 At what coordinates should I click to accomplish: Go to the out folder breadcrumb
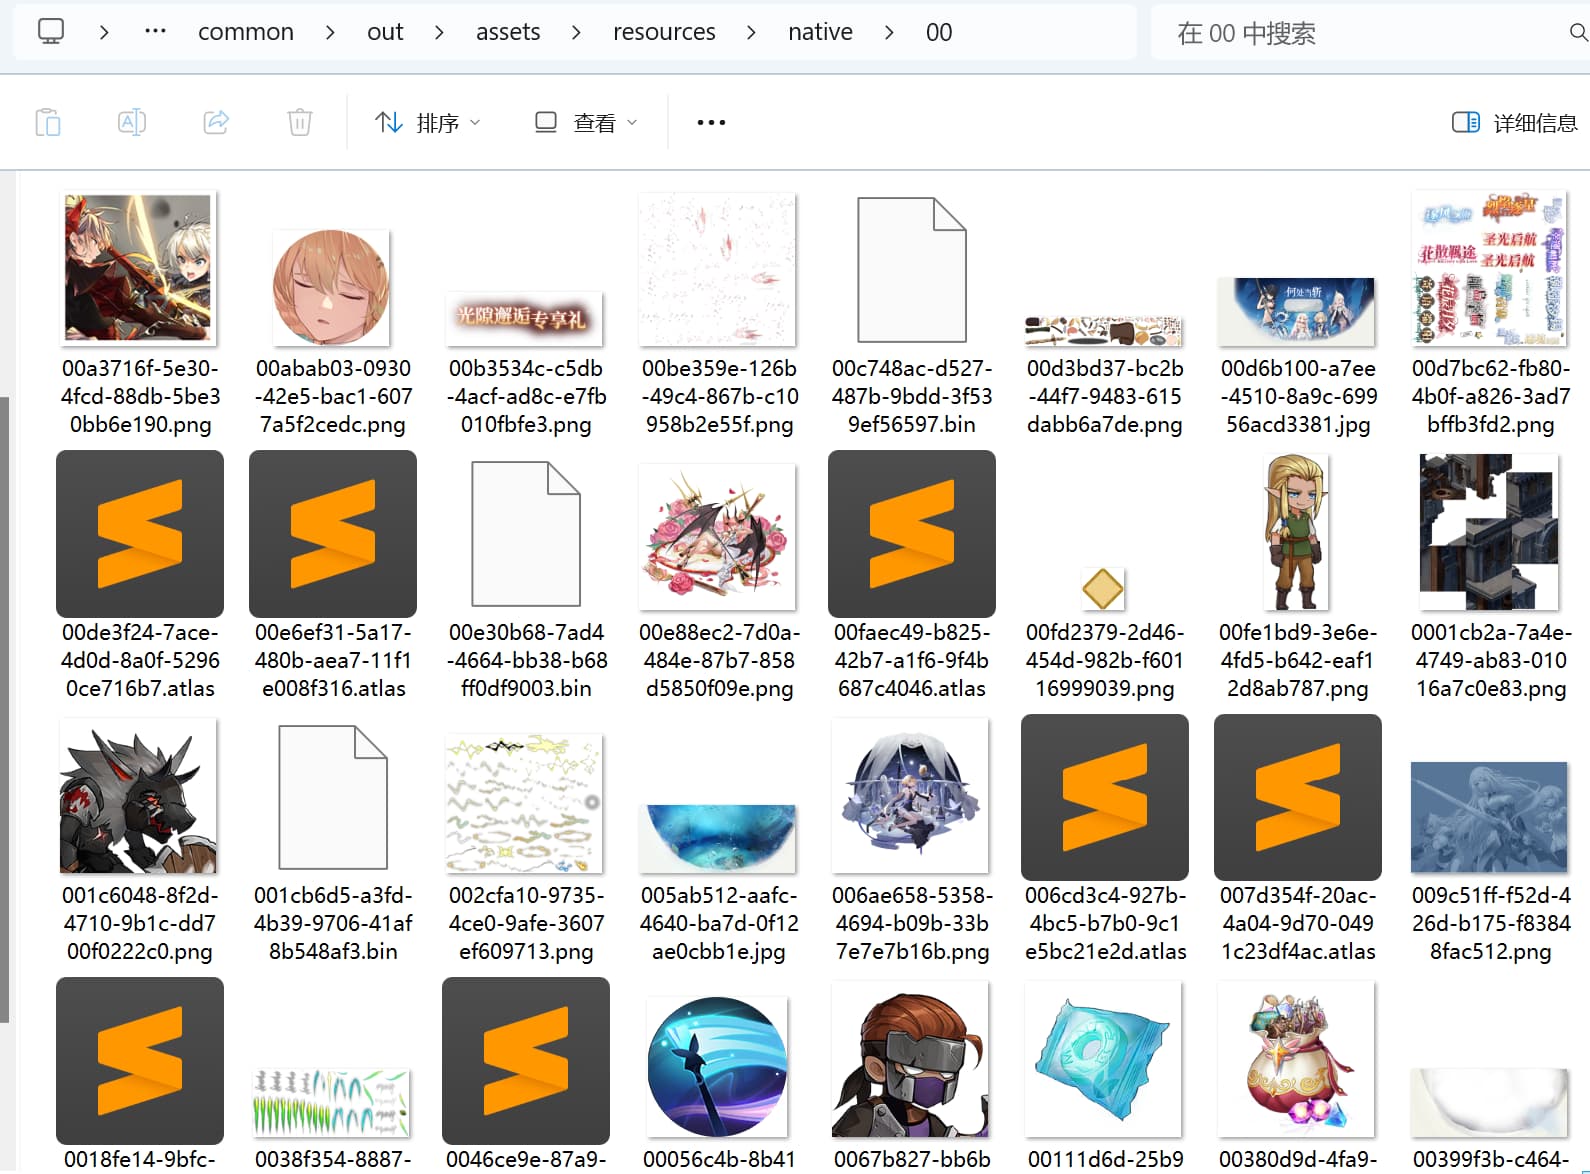click(x=385, y=32)
